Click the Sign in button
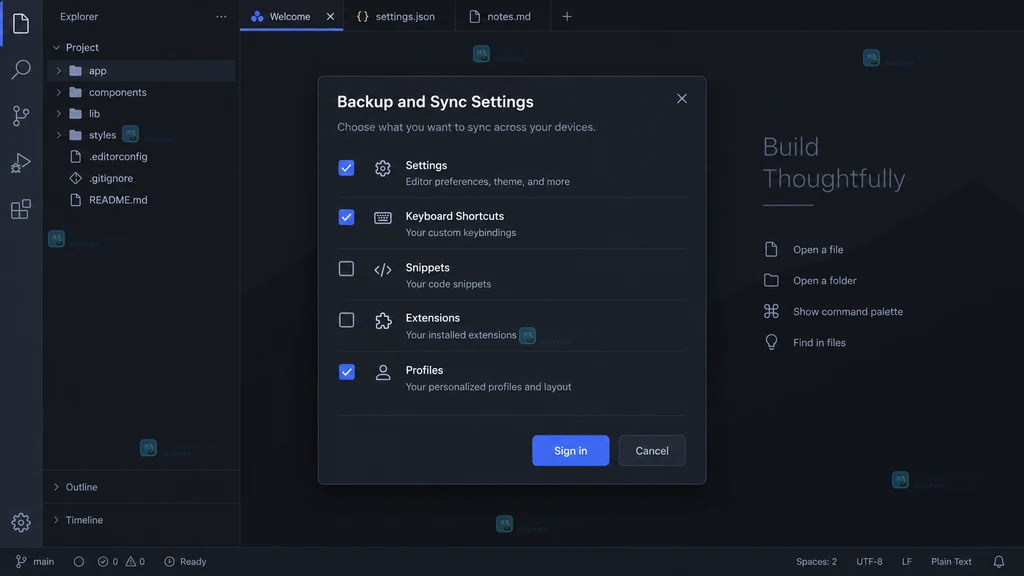 tap(571, 451)
